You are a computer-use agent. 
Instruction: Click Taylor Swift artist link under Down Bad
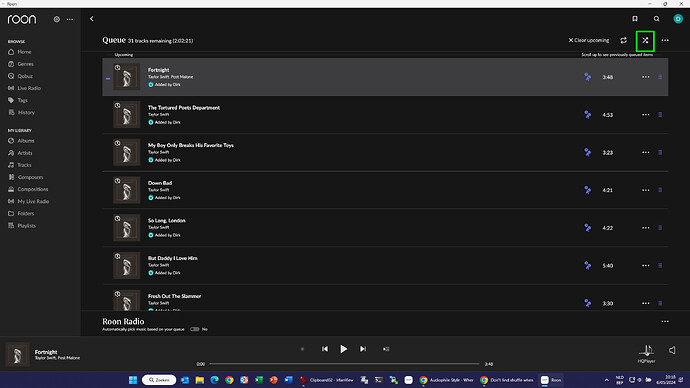click(x=158, y=190)
